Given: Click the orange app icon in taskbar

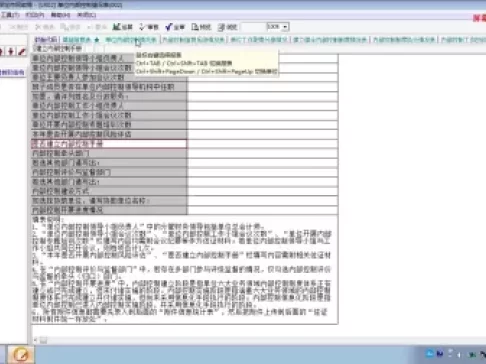Looking at the screenshot, I should [21, 355].
